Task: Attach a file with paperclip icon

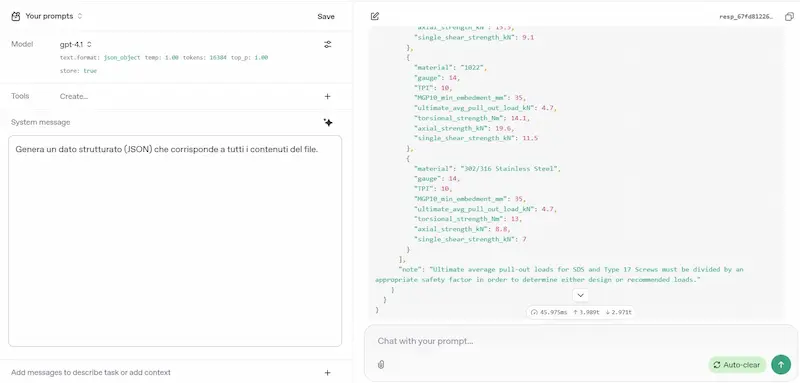Action: pyautogui.click(x=381, y=364)
